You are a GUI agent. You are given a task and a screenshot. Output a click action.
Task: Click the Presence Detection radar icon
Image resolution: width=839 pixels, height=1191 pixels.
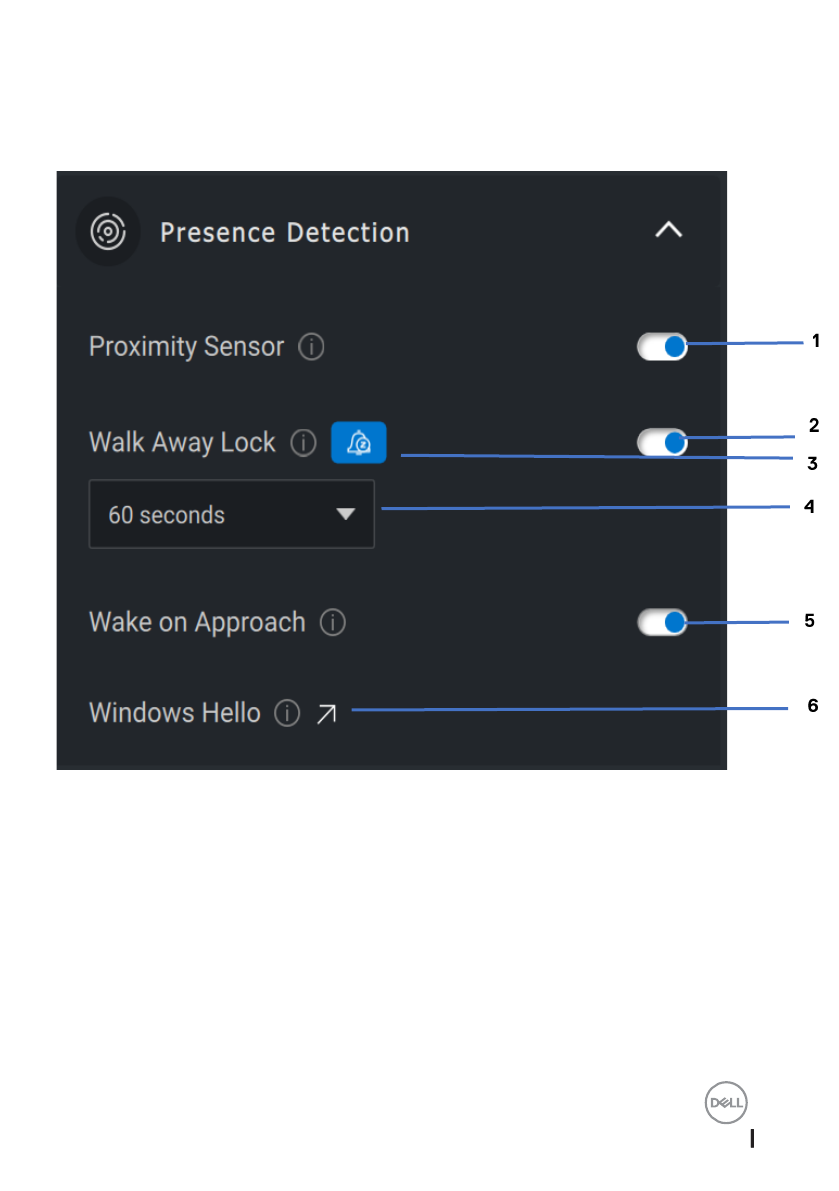108,233
